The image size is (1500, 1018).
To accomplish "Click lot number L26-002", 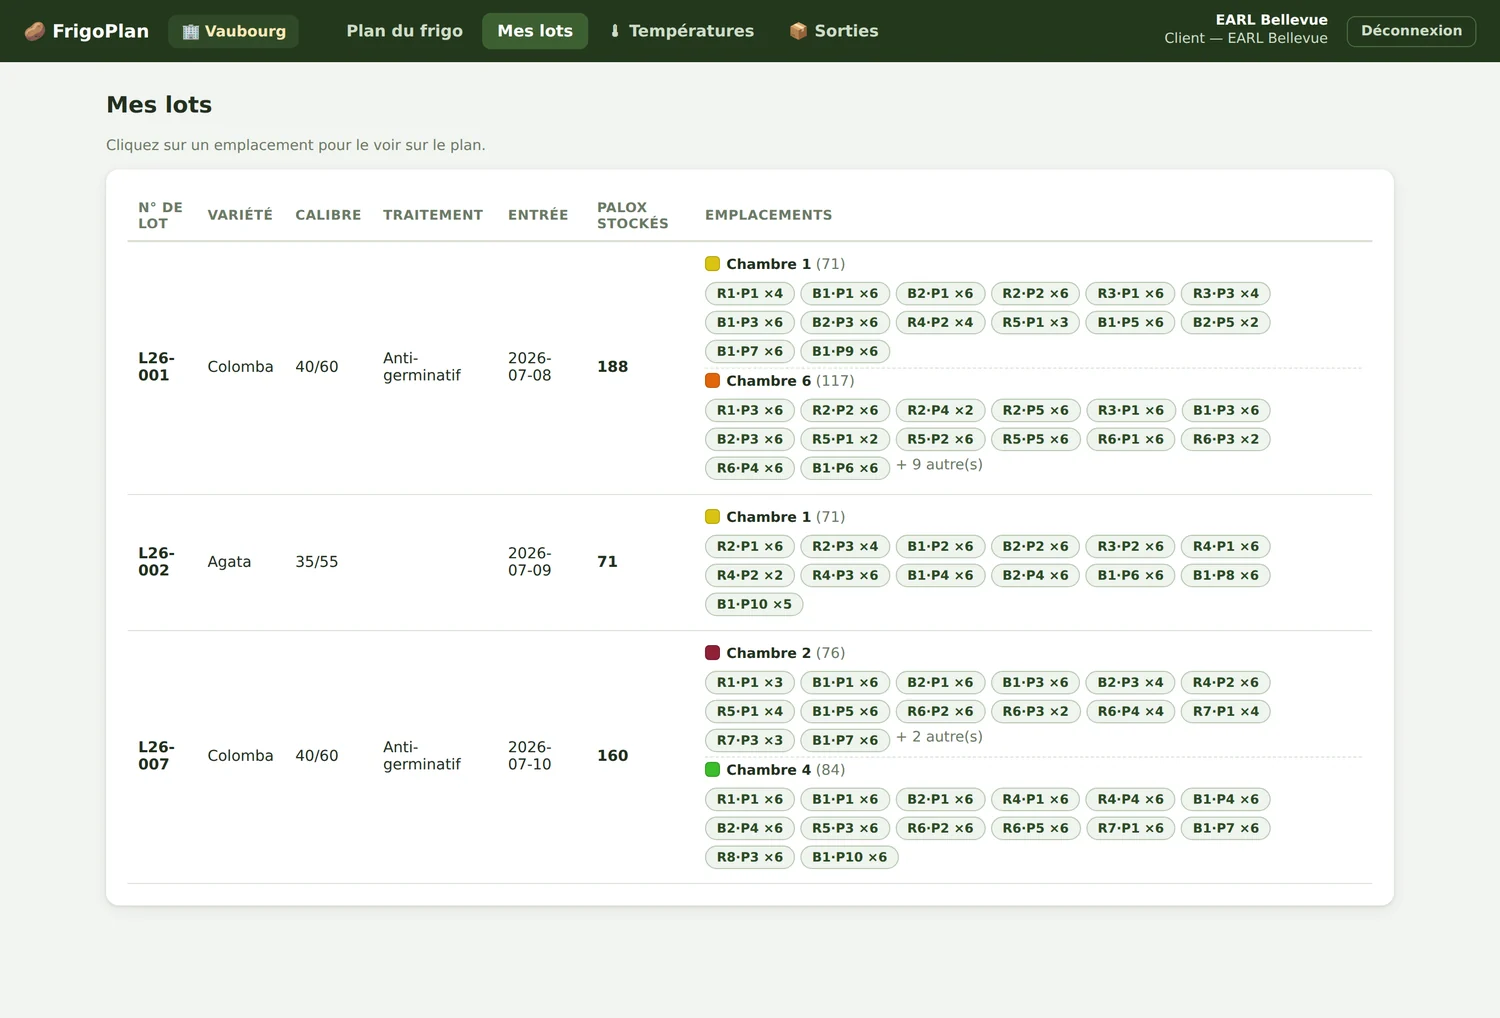I will pyautogui.click(x=156, y=562).
